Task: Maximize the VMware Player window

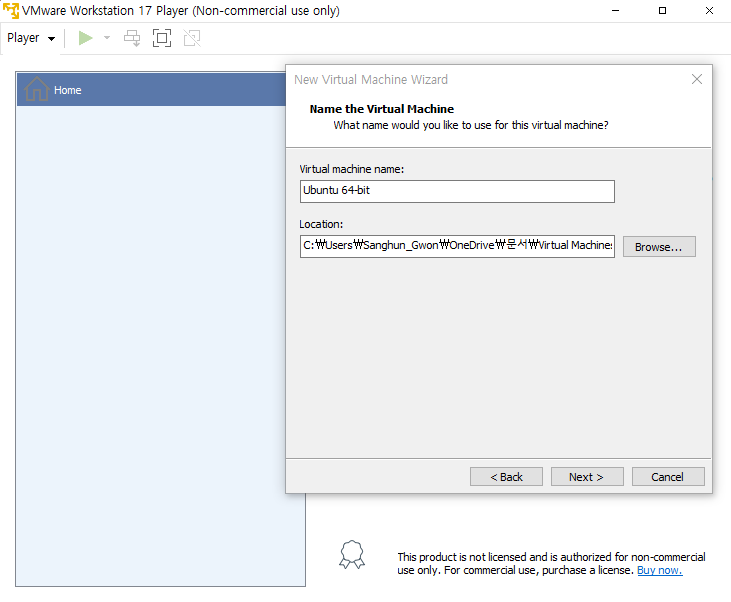Action: tap(662, 10)
